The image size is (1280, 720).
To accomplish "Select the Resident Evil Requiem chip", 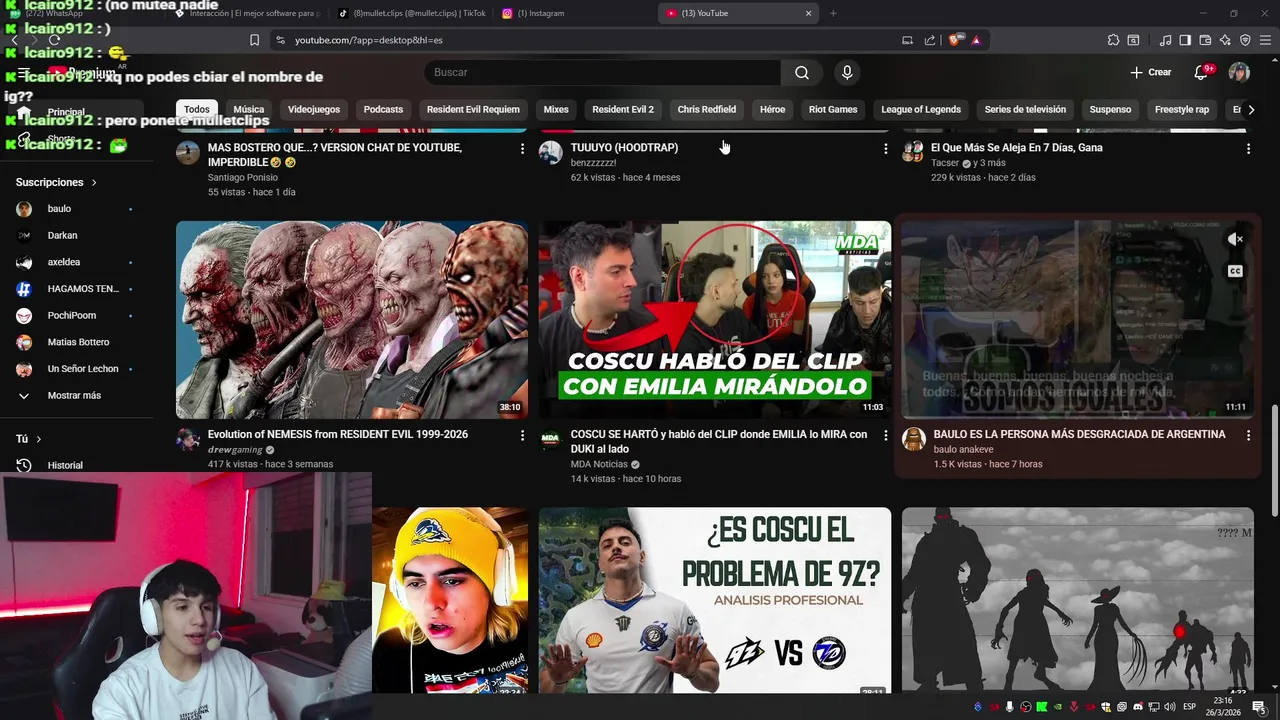I will (473, 110).
